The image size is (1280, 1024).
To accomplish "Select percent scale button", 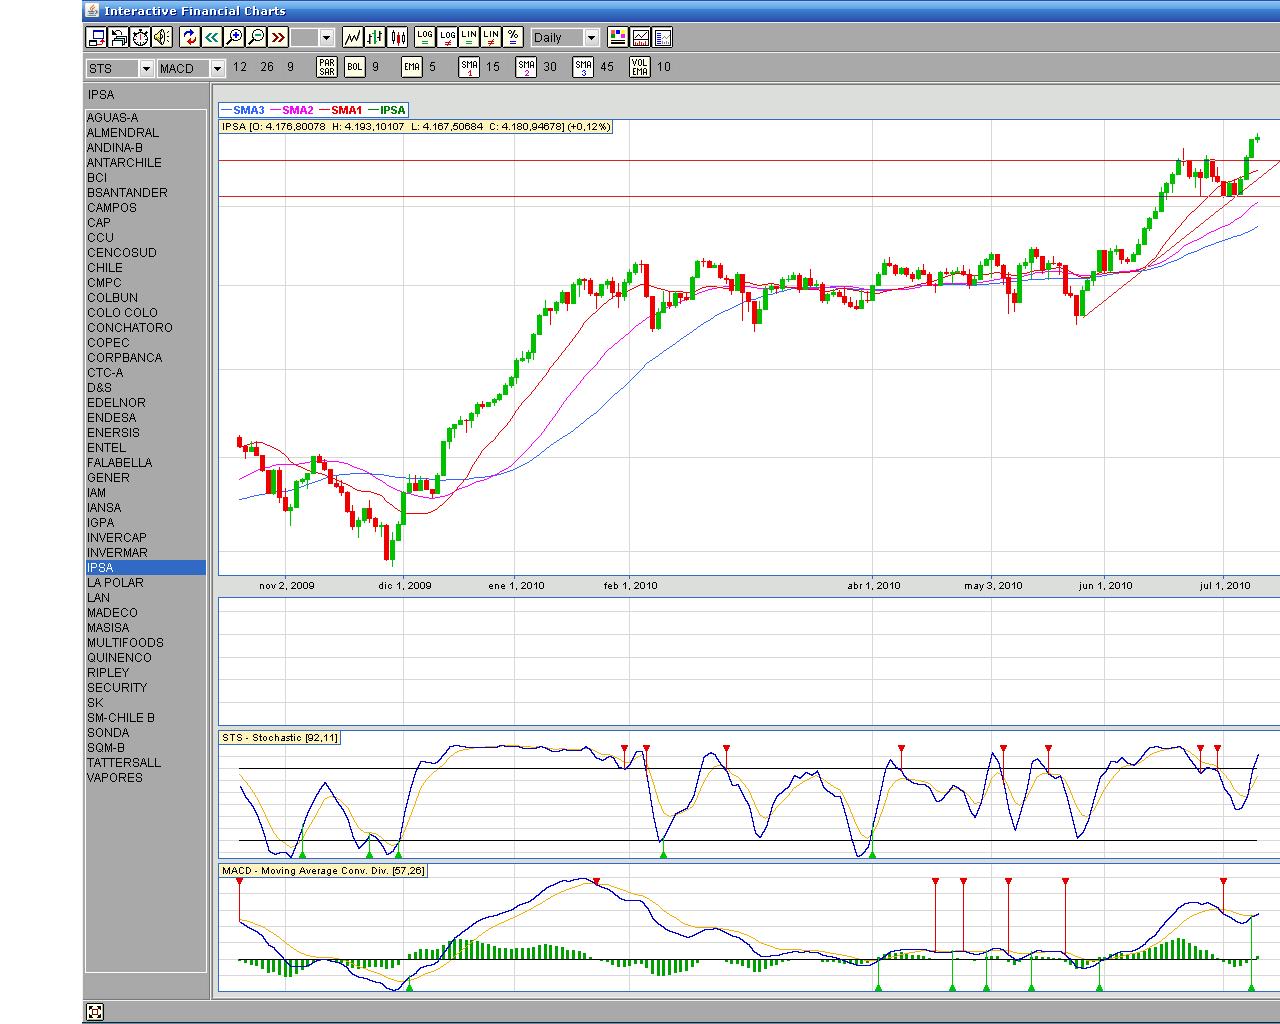I will click(x=513, y=37).
